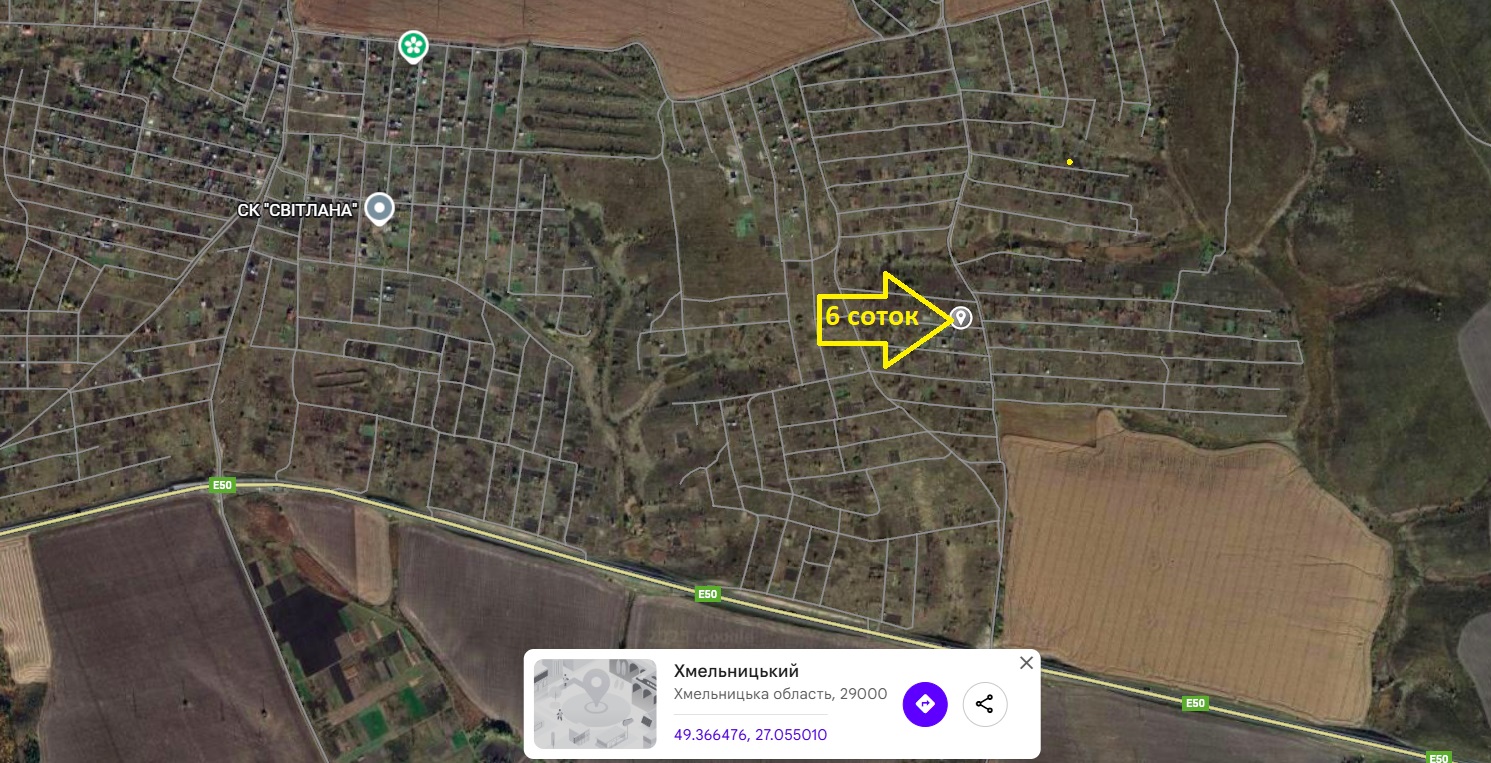Click the green park marker icon
Viewport: 1491px width, 763px height.
click(x=413, y=46)
